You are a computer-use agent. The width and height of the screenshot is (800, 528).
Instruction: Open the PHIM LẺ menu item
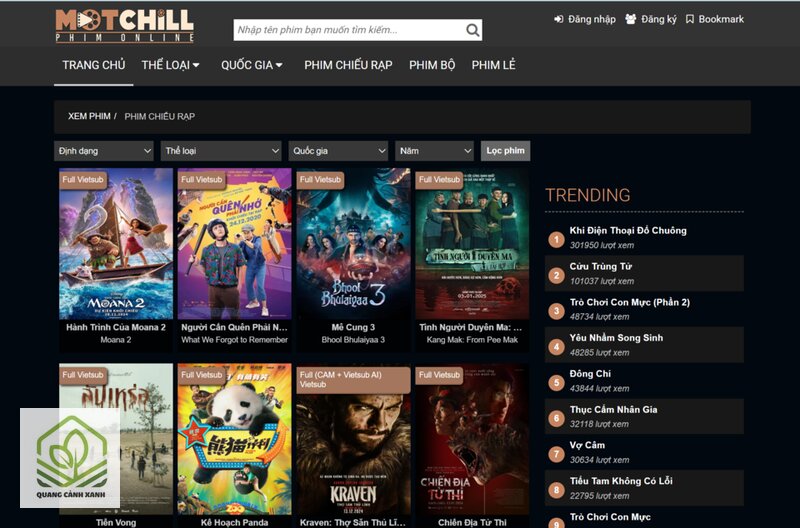pos(493,65)
